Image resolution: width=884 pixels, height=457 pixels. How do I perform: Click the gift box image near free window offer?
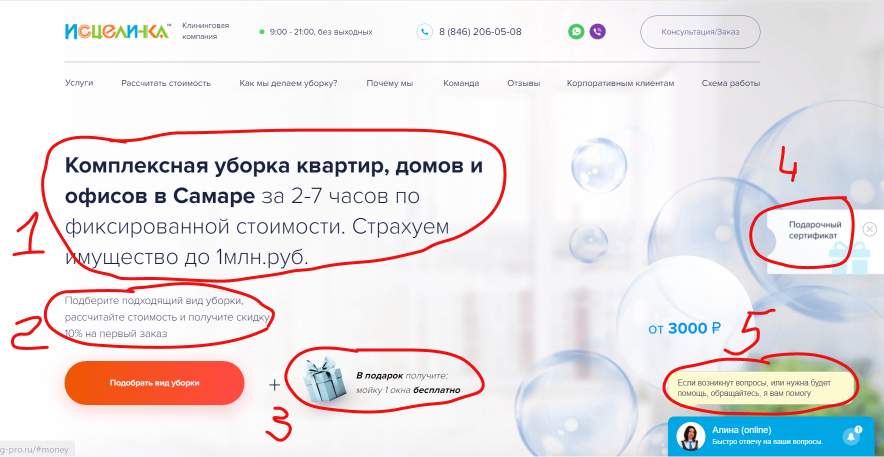[324, 380]
